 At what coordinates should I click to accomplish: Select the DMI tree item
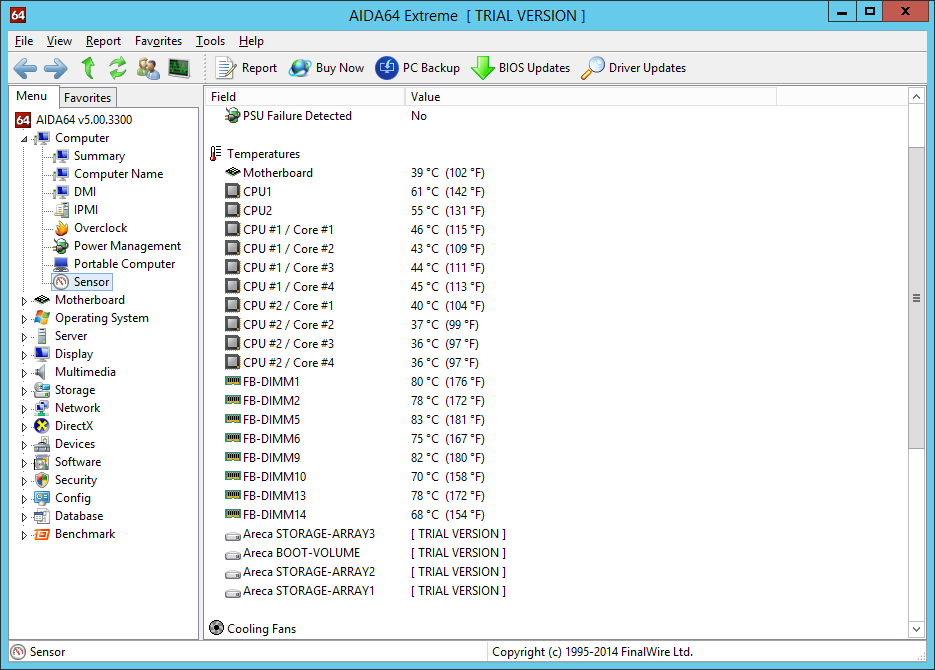(85, 192)
